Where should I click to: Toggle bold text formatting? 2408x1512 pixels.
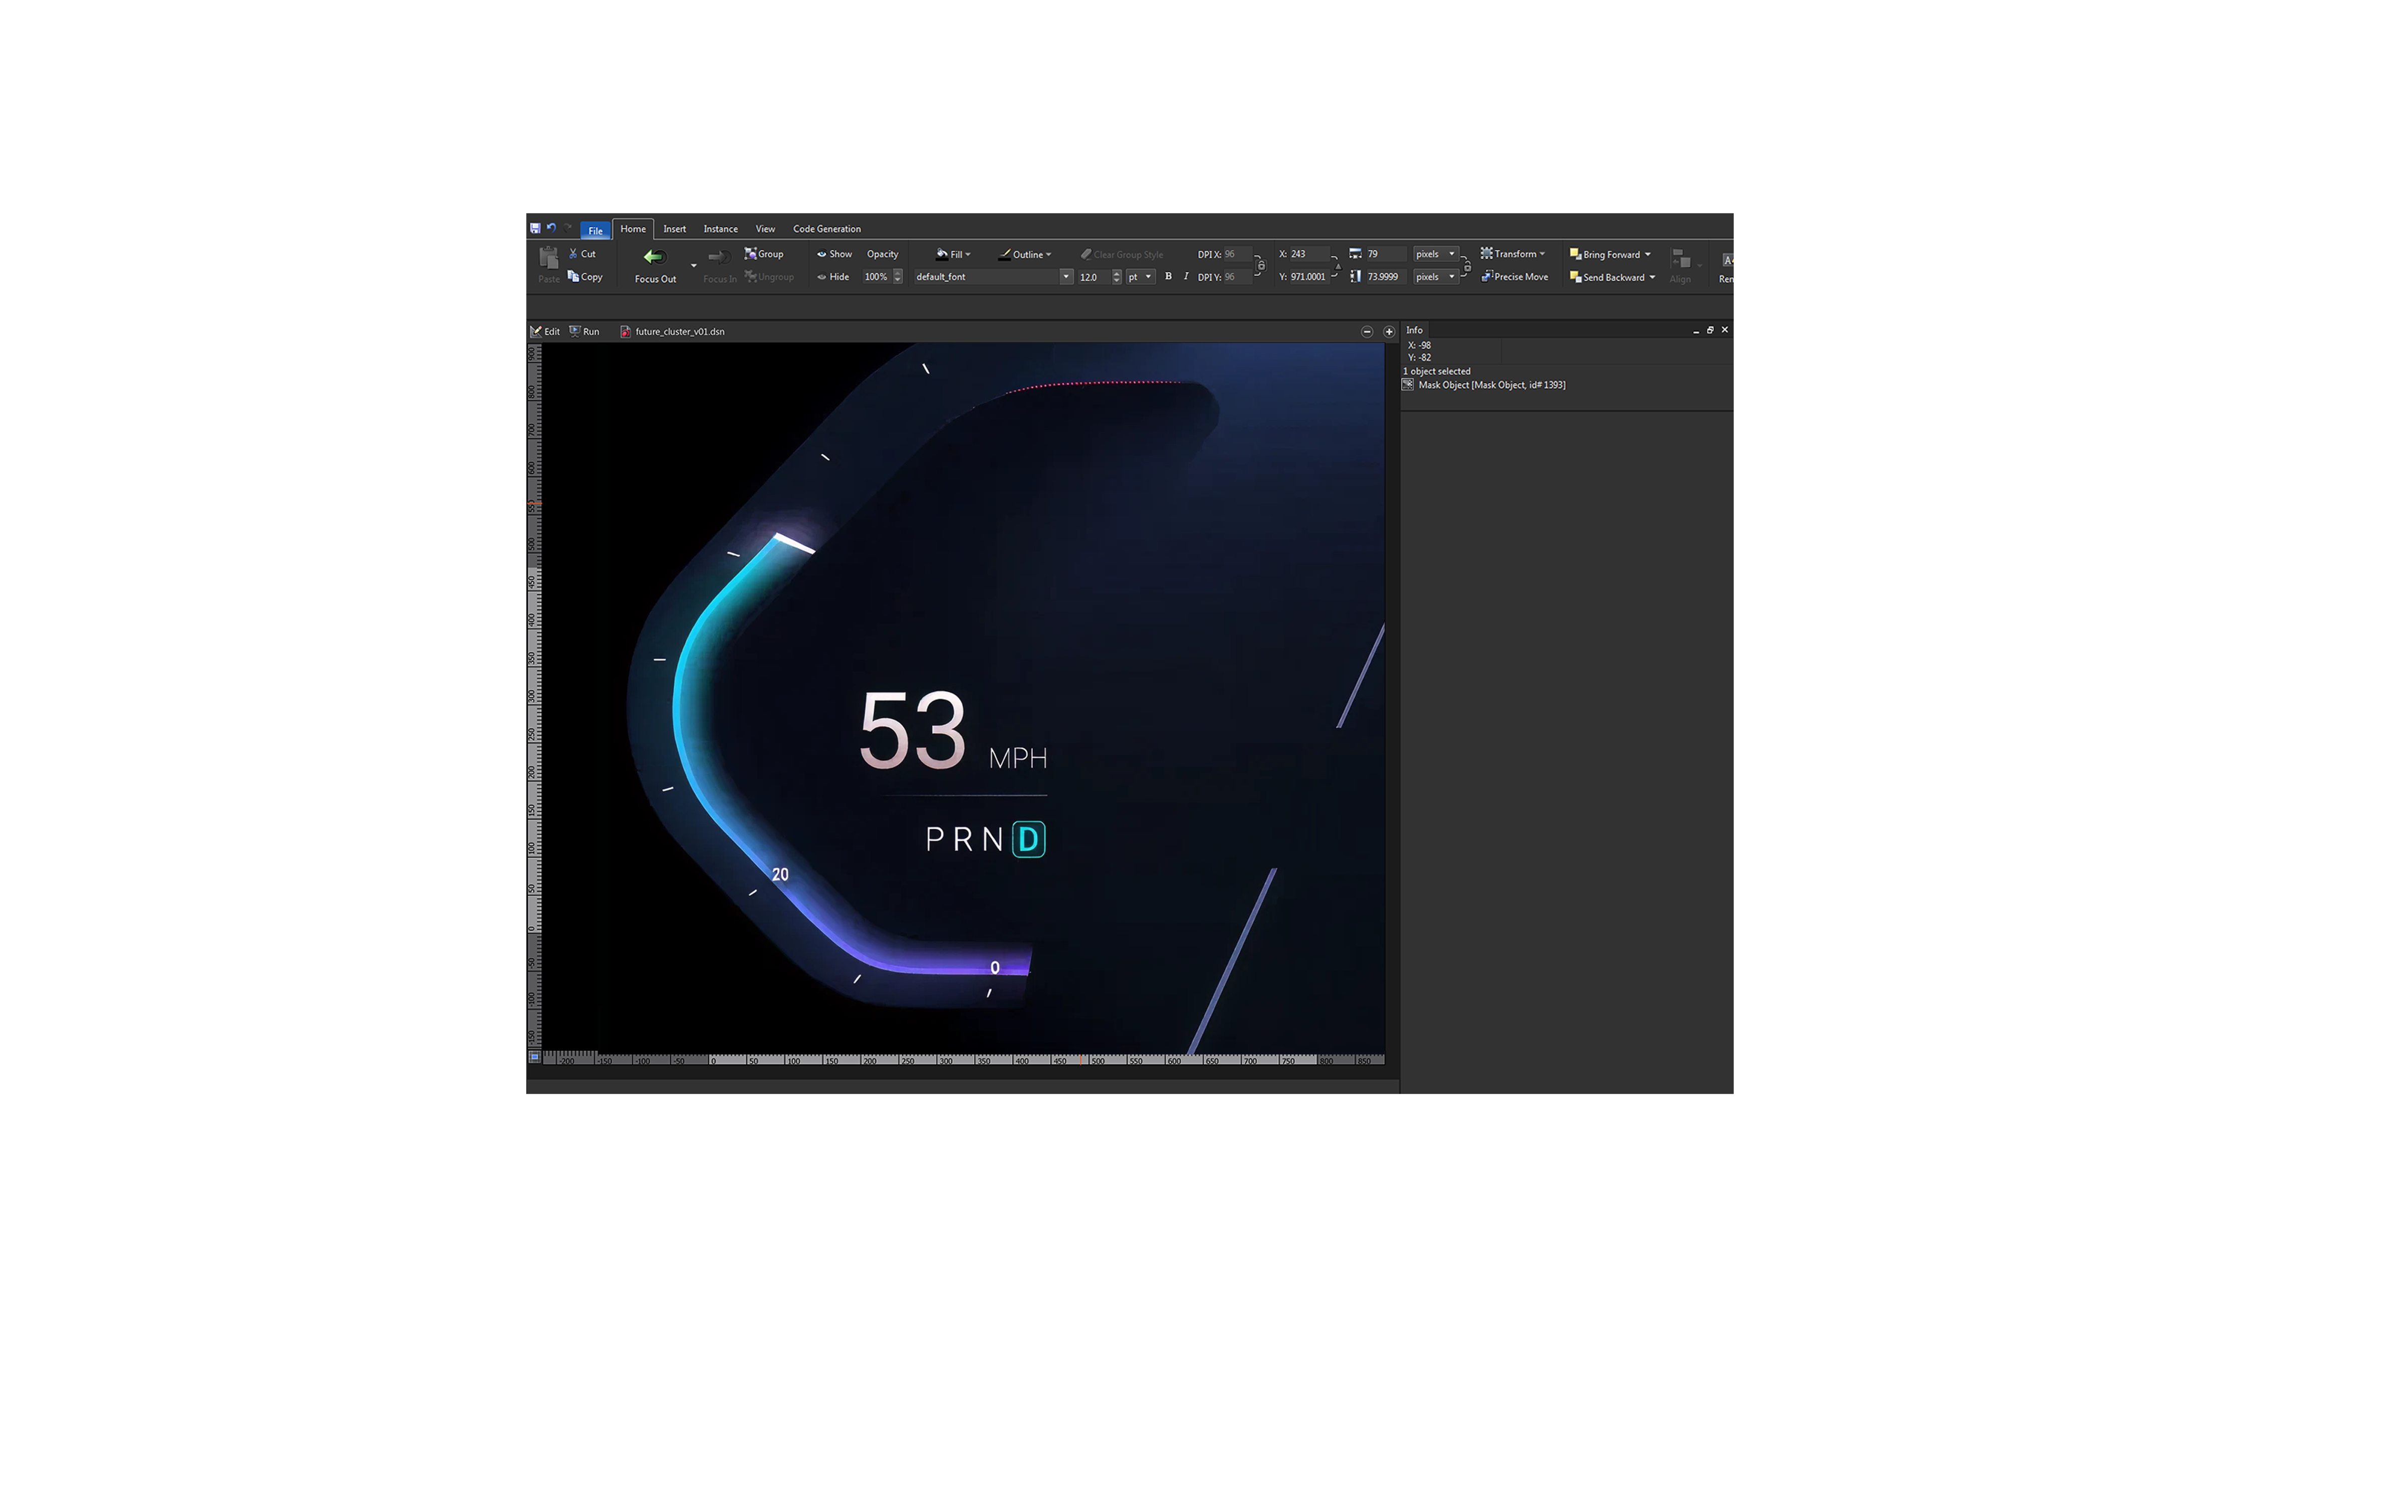[1168, 277]
